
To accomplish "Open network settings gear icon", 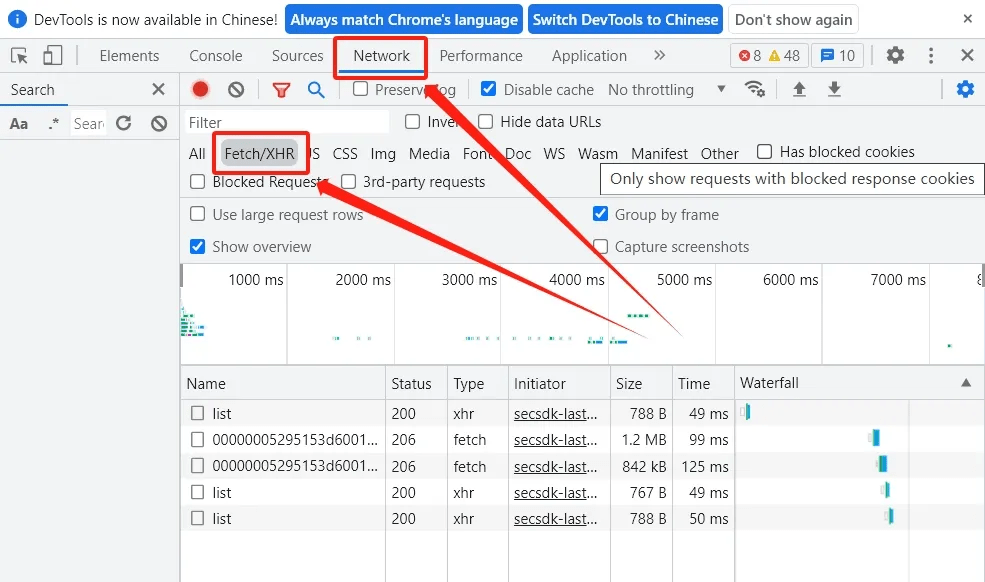I will 965,89.
